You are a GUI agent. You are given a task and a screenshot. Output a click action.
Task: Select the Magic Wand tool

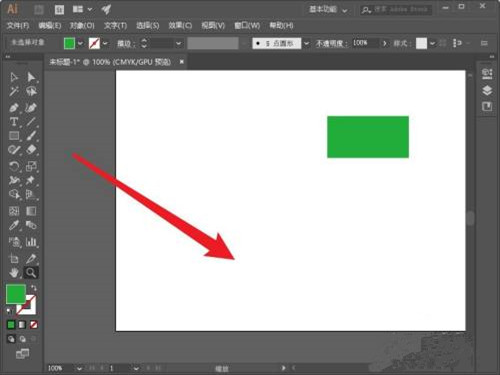pyautogui.click(x=14, y=91)
